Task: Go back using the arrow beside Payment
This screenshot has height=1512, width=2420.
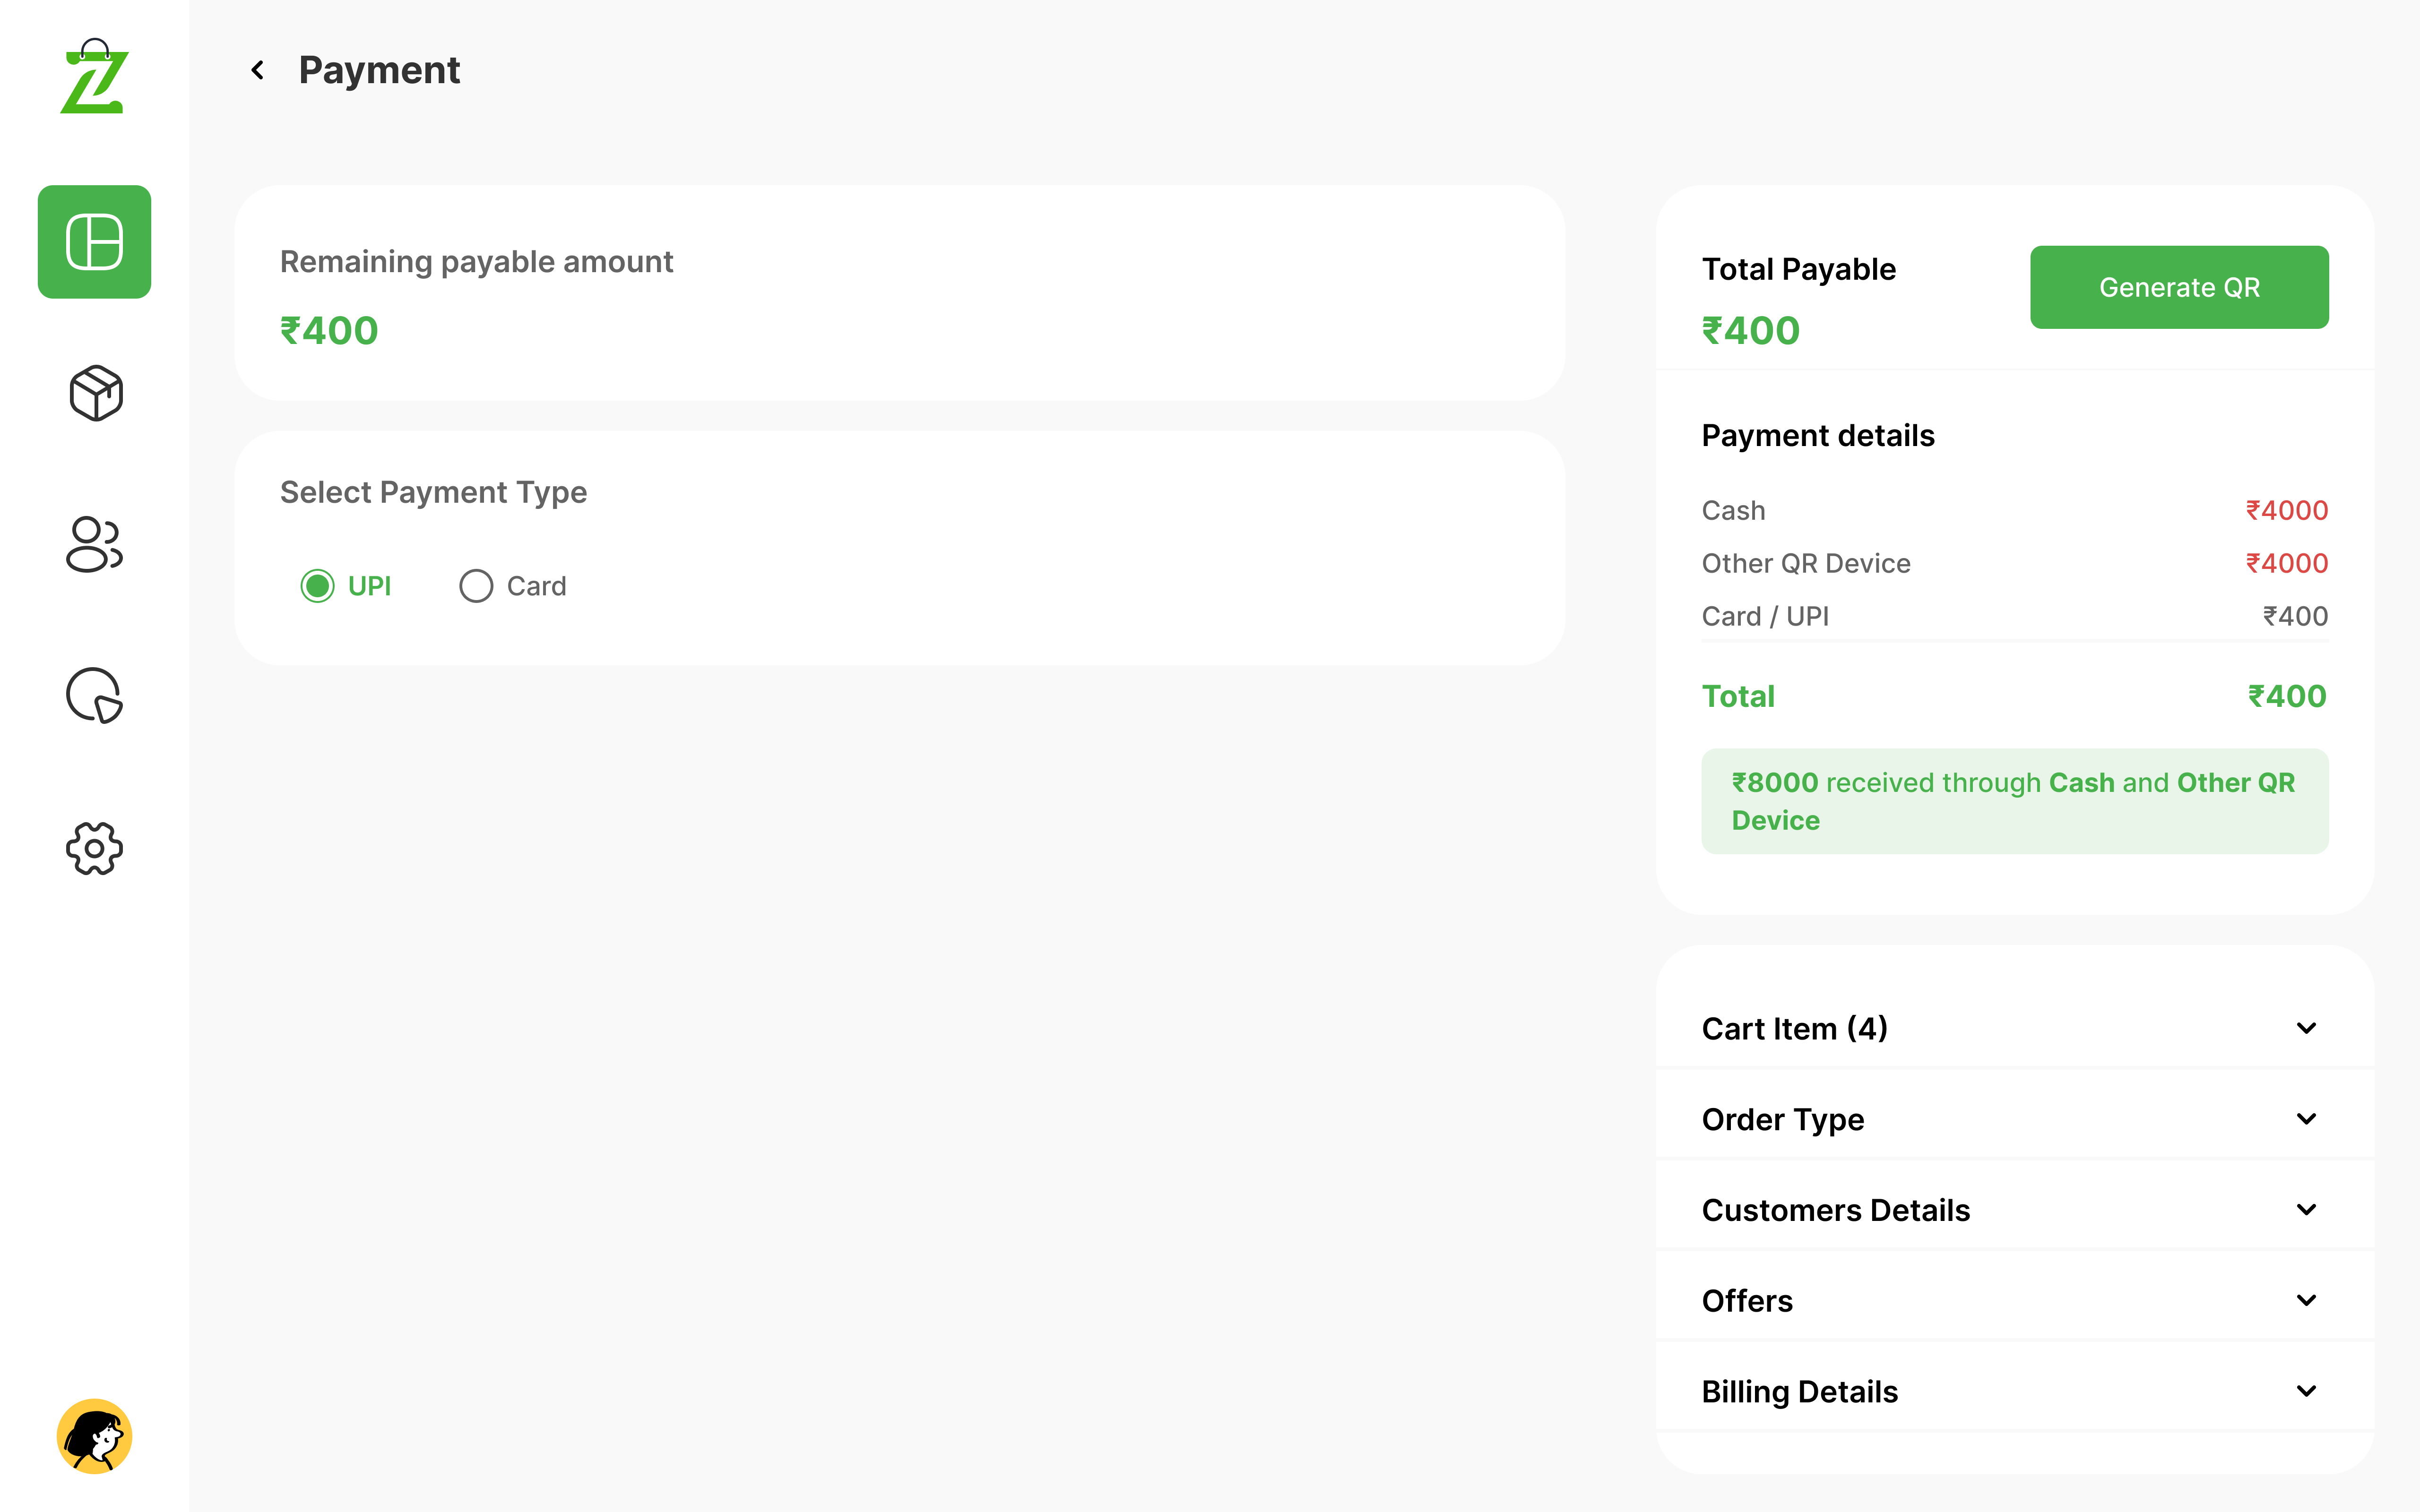Action: pyautogui.click(x=258, y=70)
